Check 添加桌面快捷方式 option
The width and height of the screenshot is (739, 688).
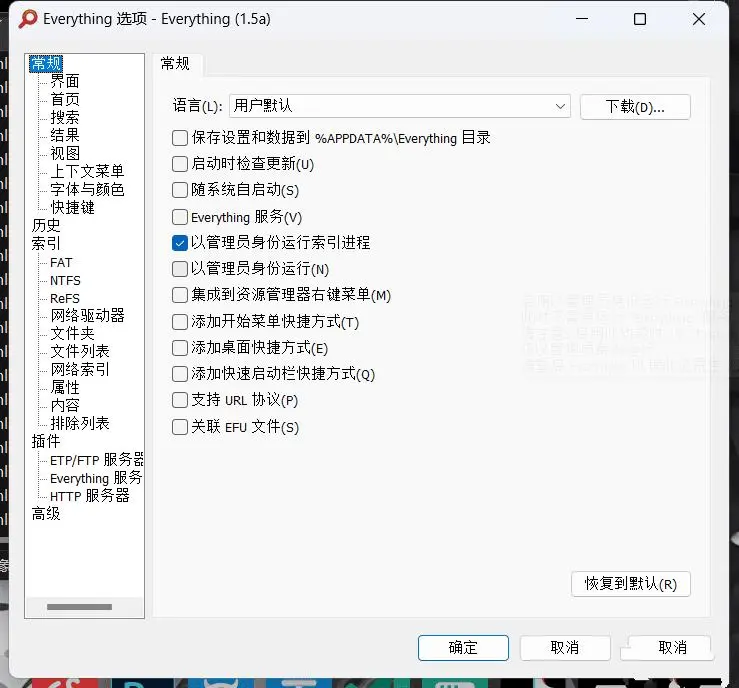click(180, 348)
